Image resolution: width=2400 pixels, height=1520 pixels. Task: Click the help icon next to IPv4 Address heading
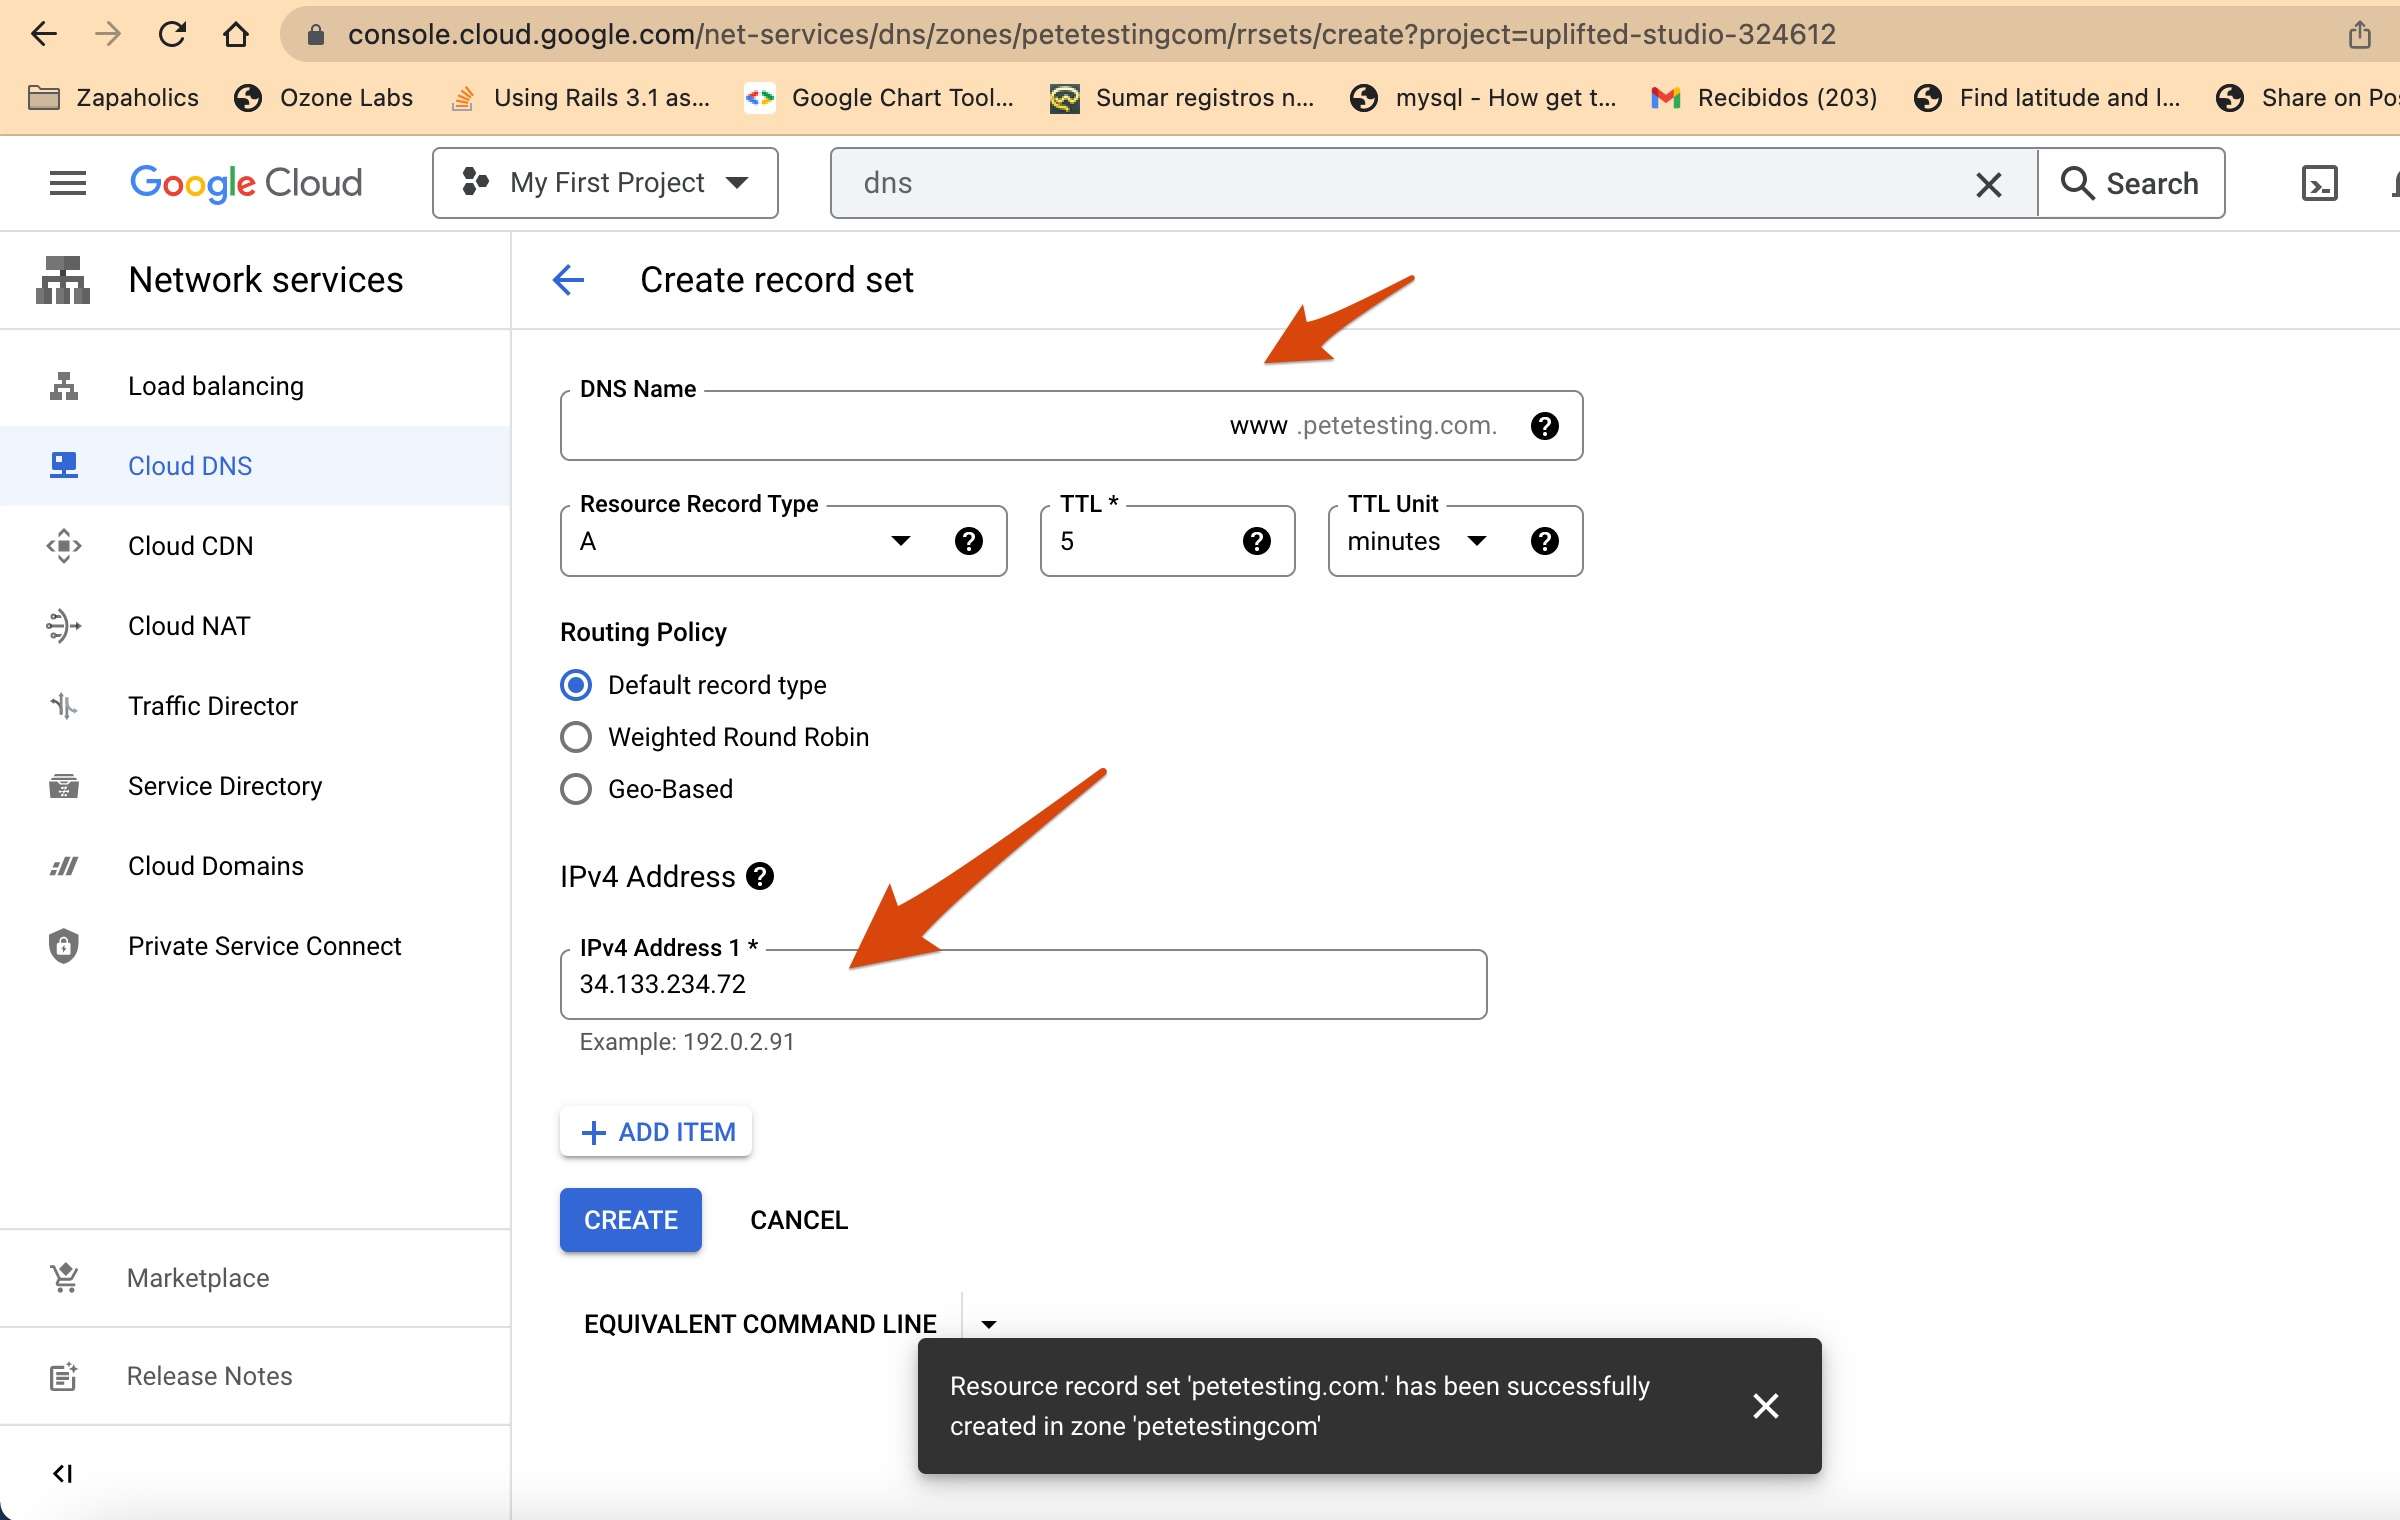pos(760,876)
